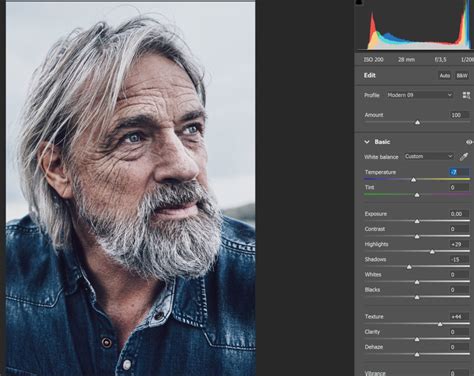474x376 pixels.
Task: Click the Dehaze slider handle
Action: (417, 355)
